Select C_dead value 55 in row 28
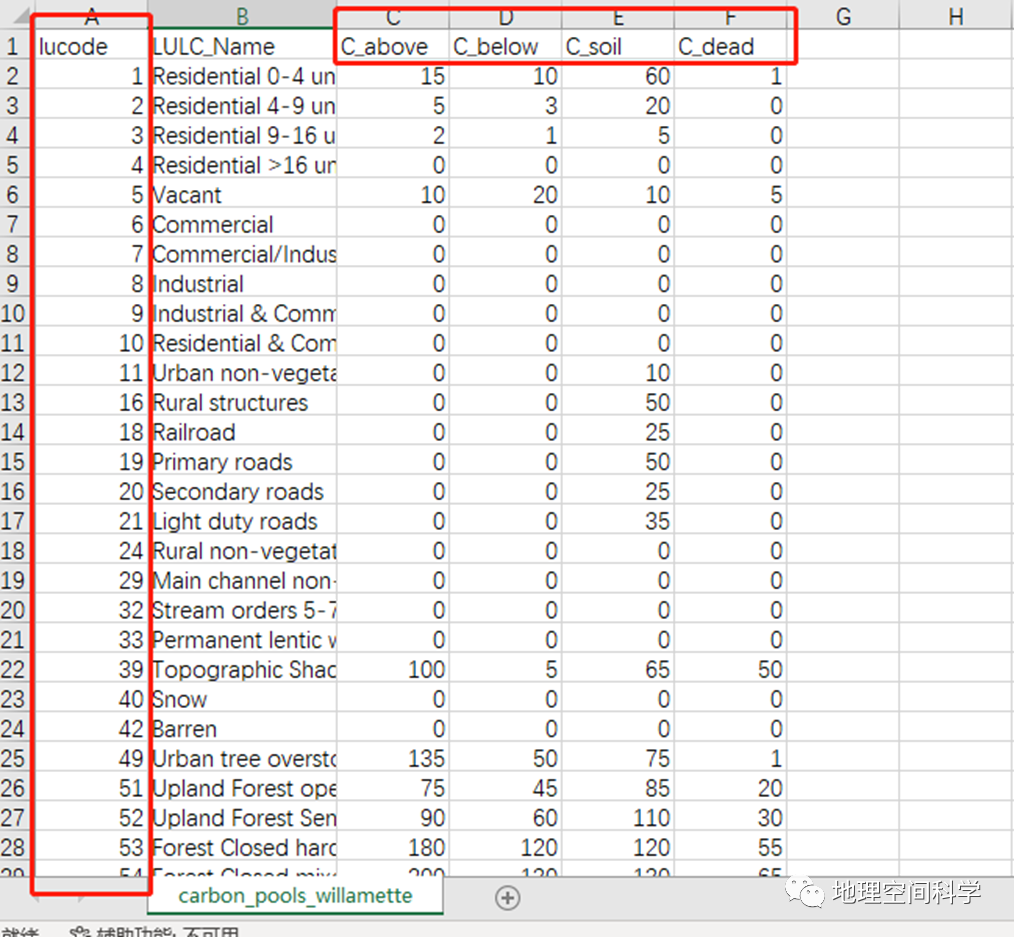Viewport: 1014px width, 937px height. [x=730, y=847]
